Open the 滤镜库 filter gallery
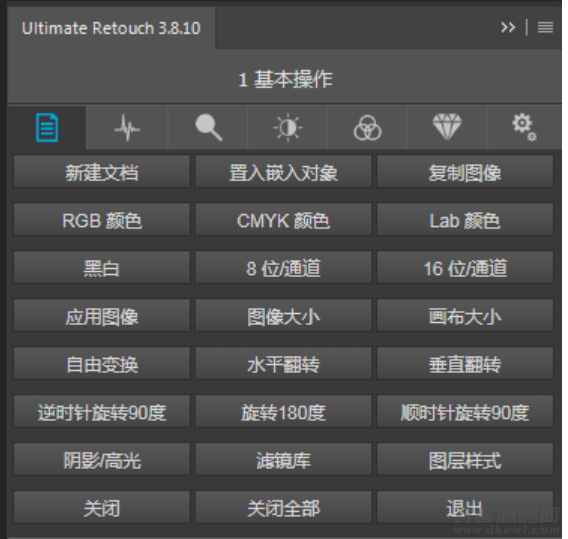The width and height of the screenshot is (568, 539). point(283,460)
